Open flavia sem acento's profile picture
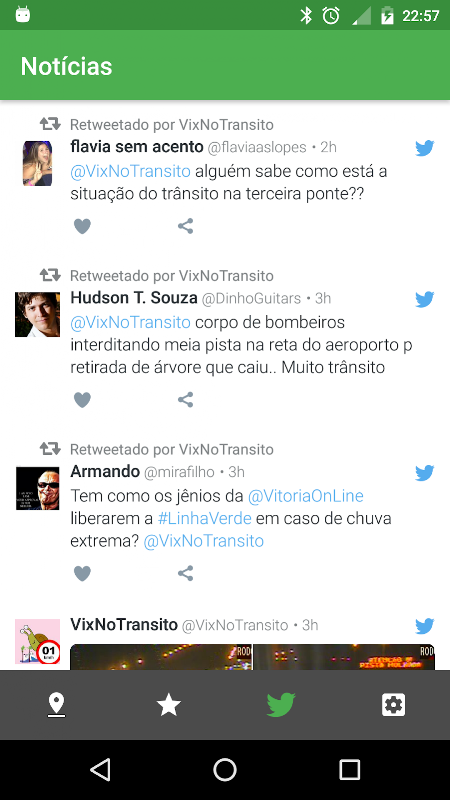 (37, 163)
